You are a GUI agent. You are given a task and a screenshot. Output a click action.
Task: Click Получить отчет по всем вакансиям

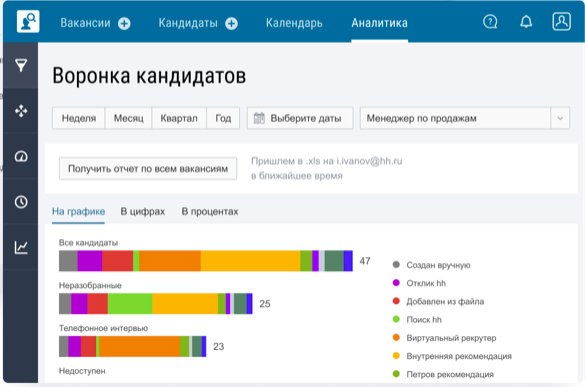148,169
